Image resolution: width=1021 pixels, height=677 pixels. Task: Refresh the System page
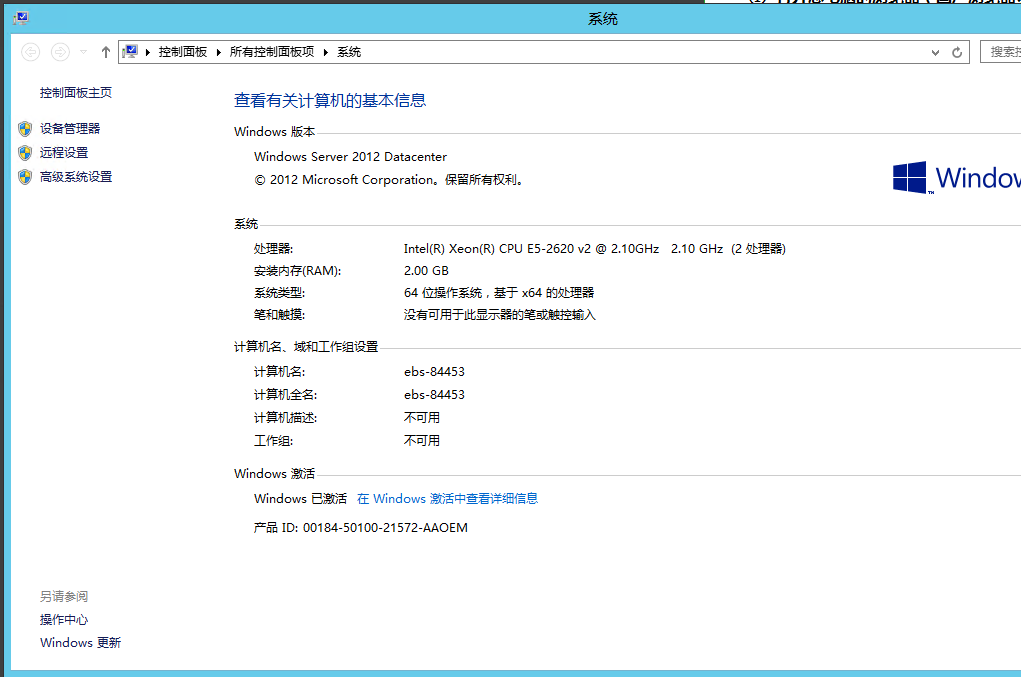tap(957, 53)
